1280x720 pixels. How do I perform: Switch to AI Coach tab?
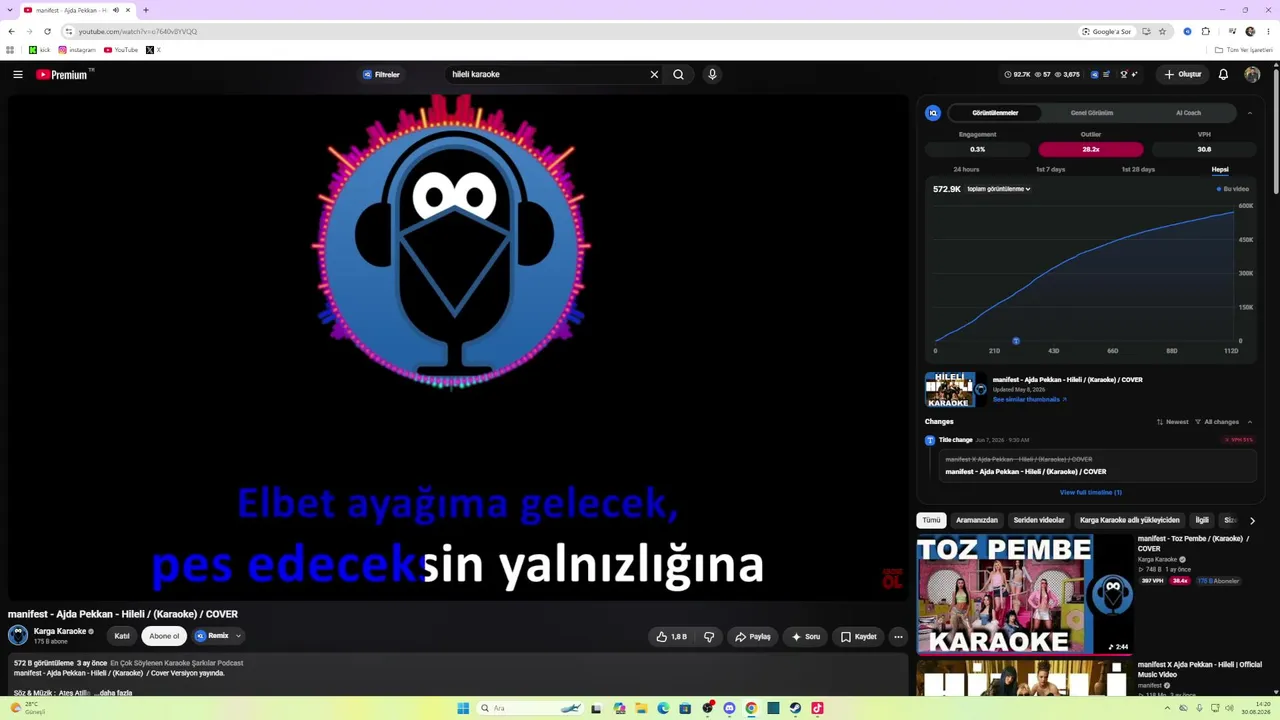click(1188, 113)
